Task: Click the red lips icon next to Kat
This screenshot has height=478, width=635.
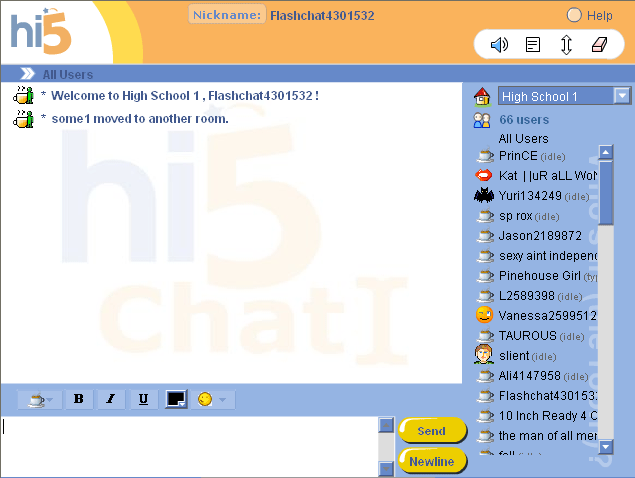Action: pyautogui.click(x=484, y=175)
